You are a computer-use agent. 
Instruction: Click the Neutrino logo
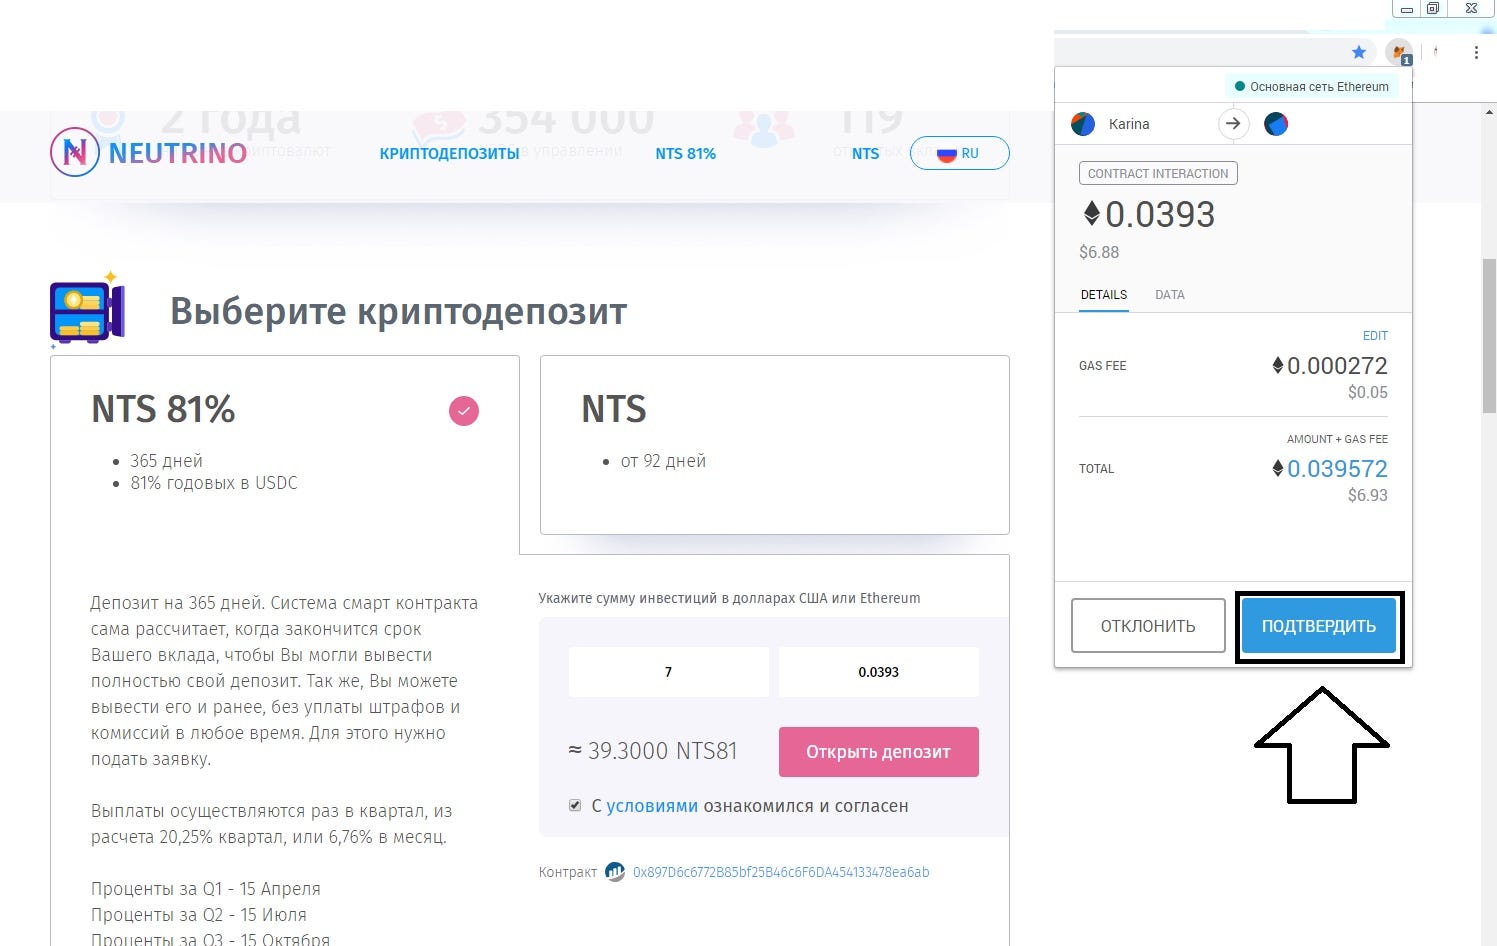pyautogui.click(x=148, y=153)
